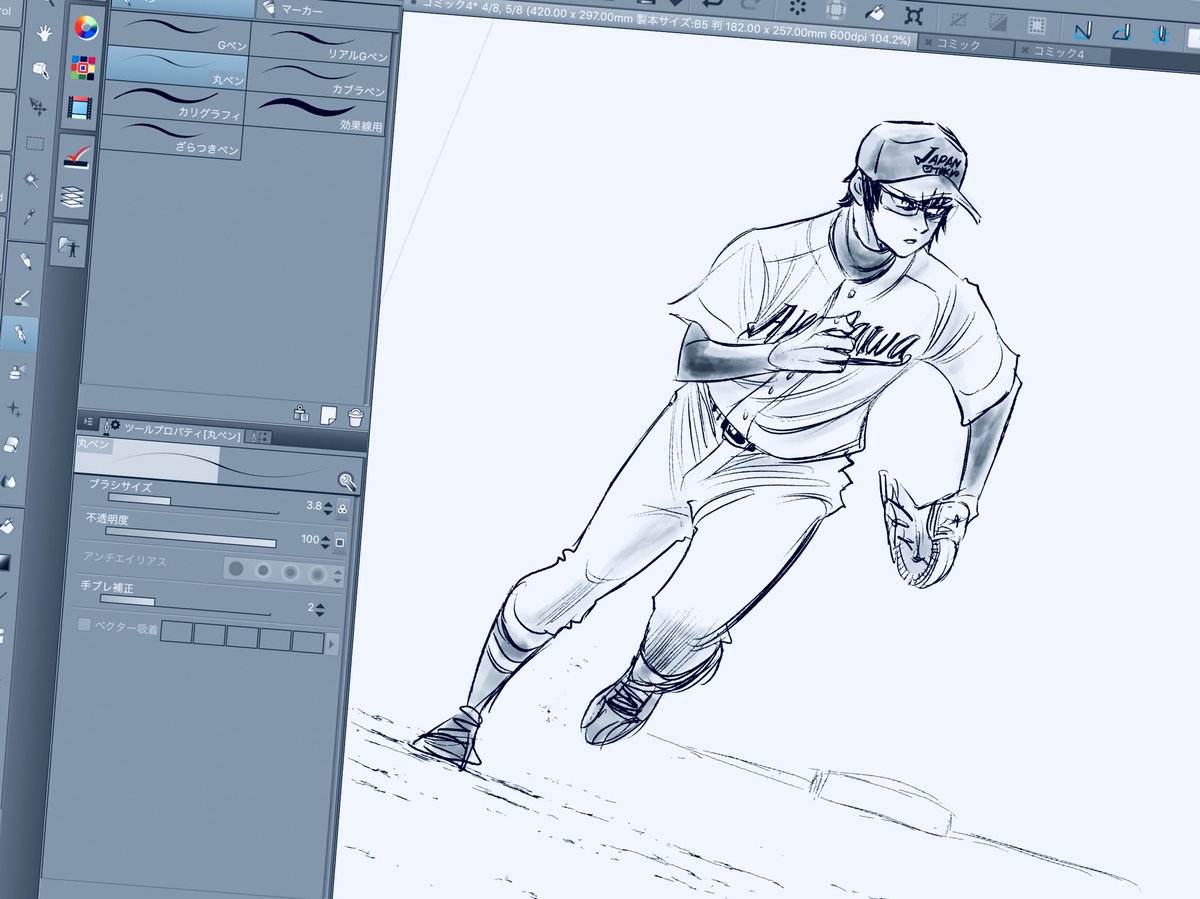Select the Brush tool (highlighted)

click(x=20, y=334)
